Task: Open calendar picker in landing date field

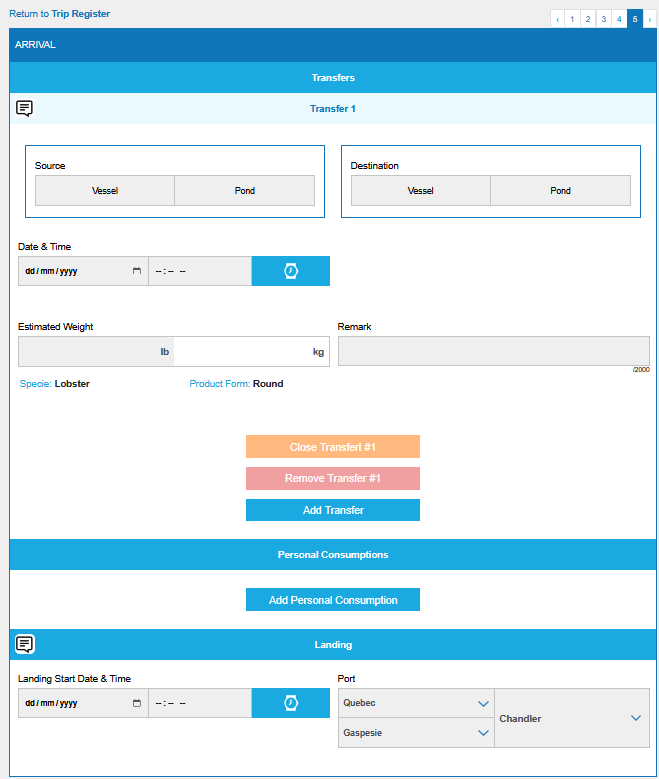Action: (137, 703)
